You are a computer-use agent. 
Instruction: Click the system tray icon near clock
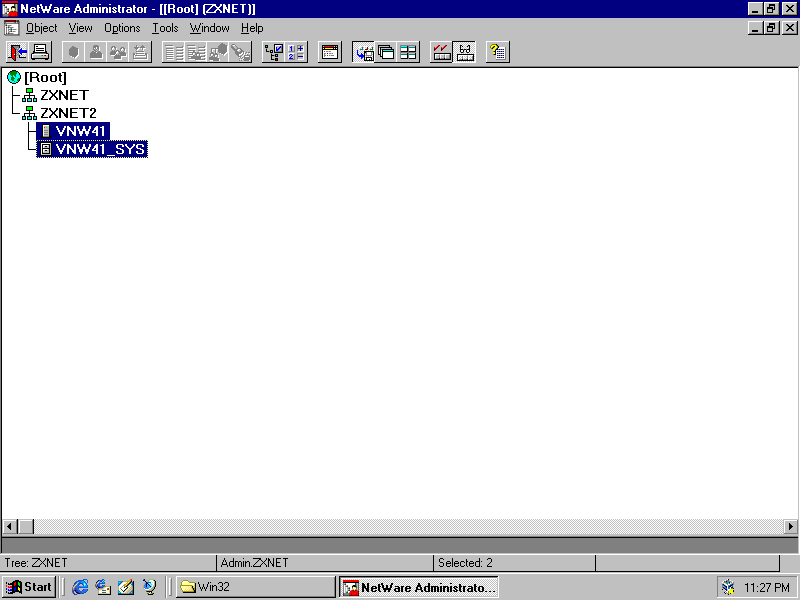point(728,587)
